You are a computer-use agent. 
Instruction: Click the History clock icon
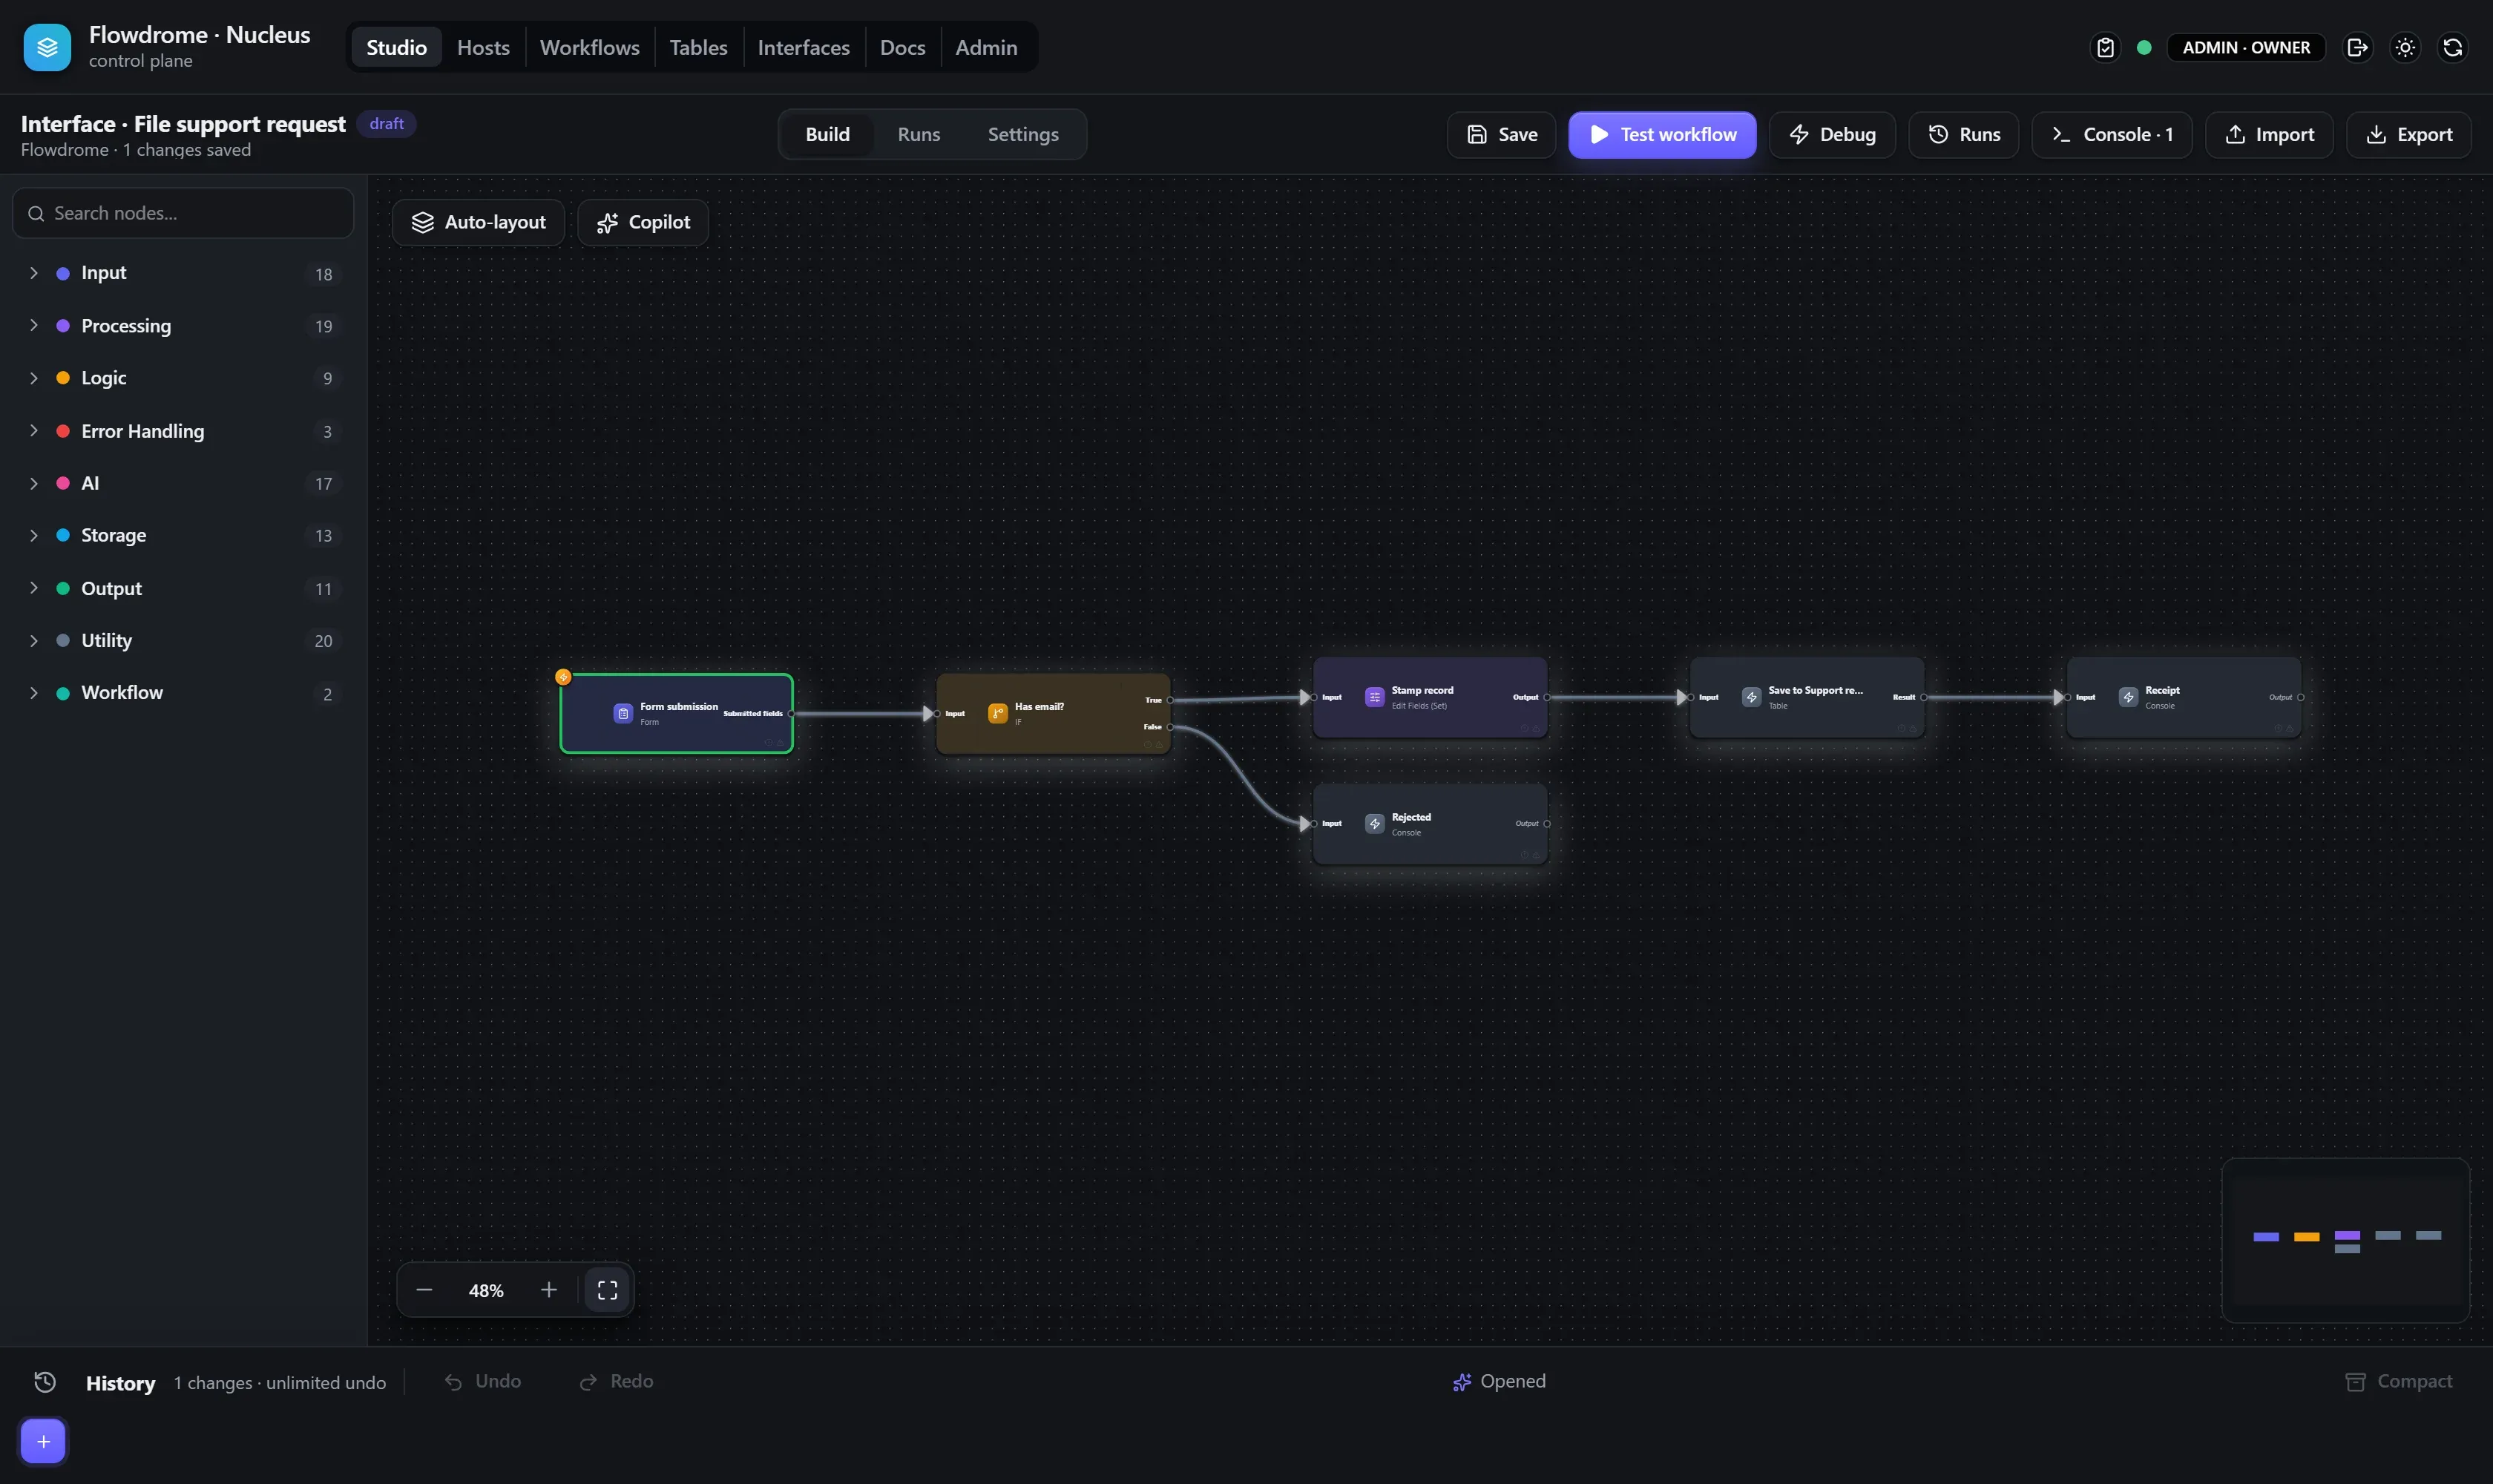point(45,1382)
